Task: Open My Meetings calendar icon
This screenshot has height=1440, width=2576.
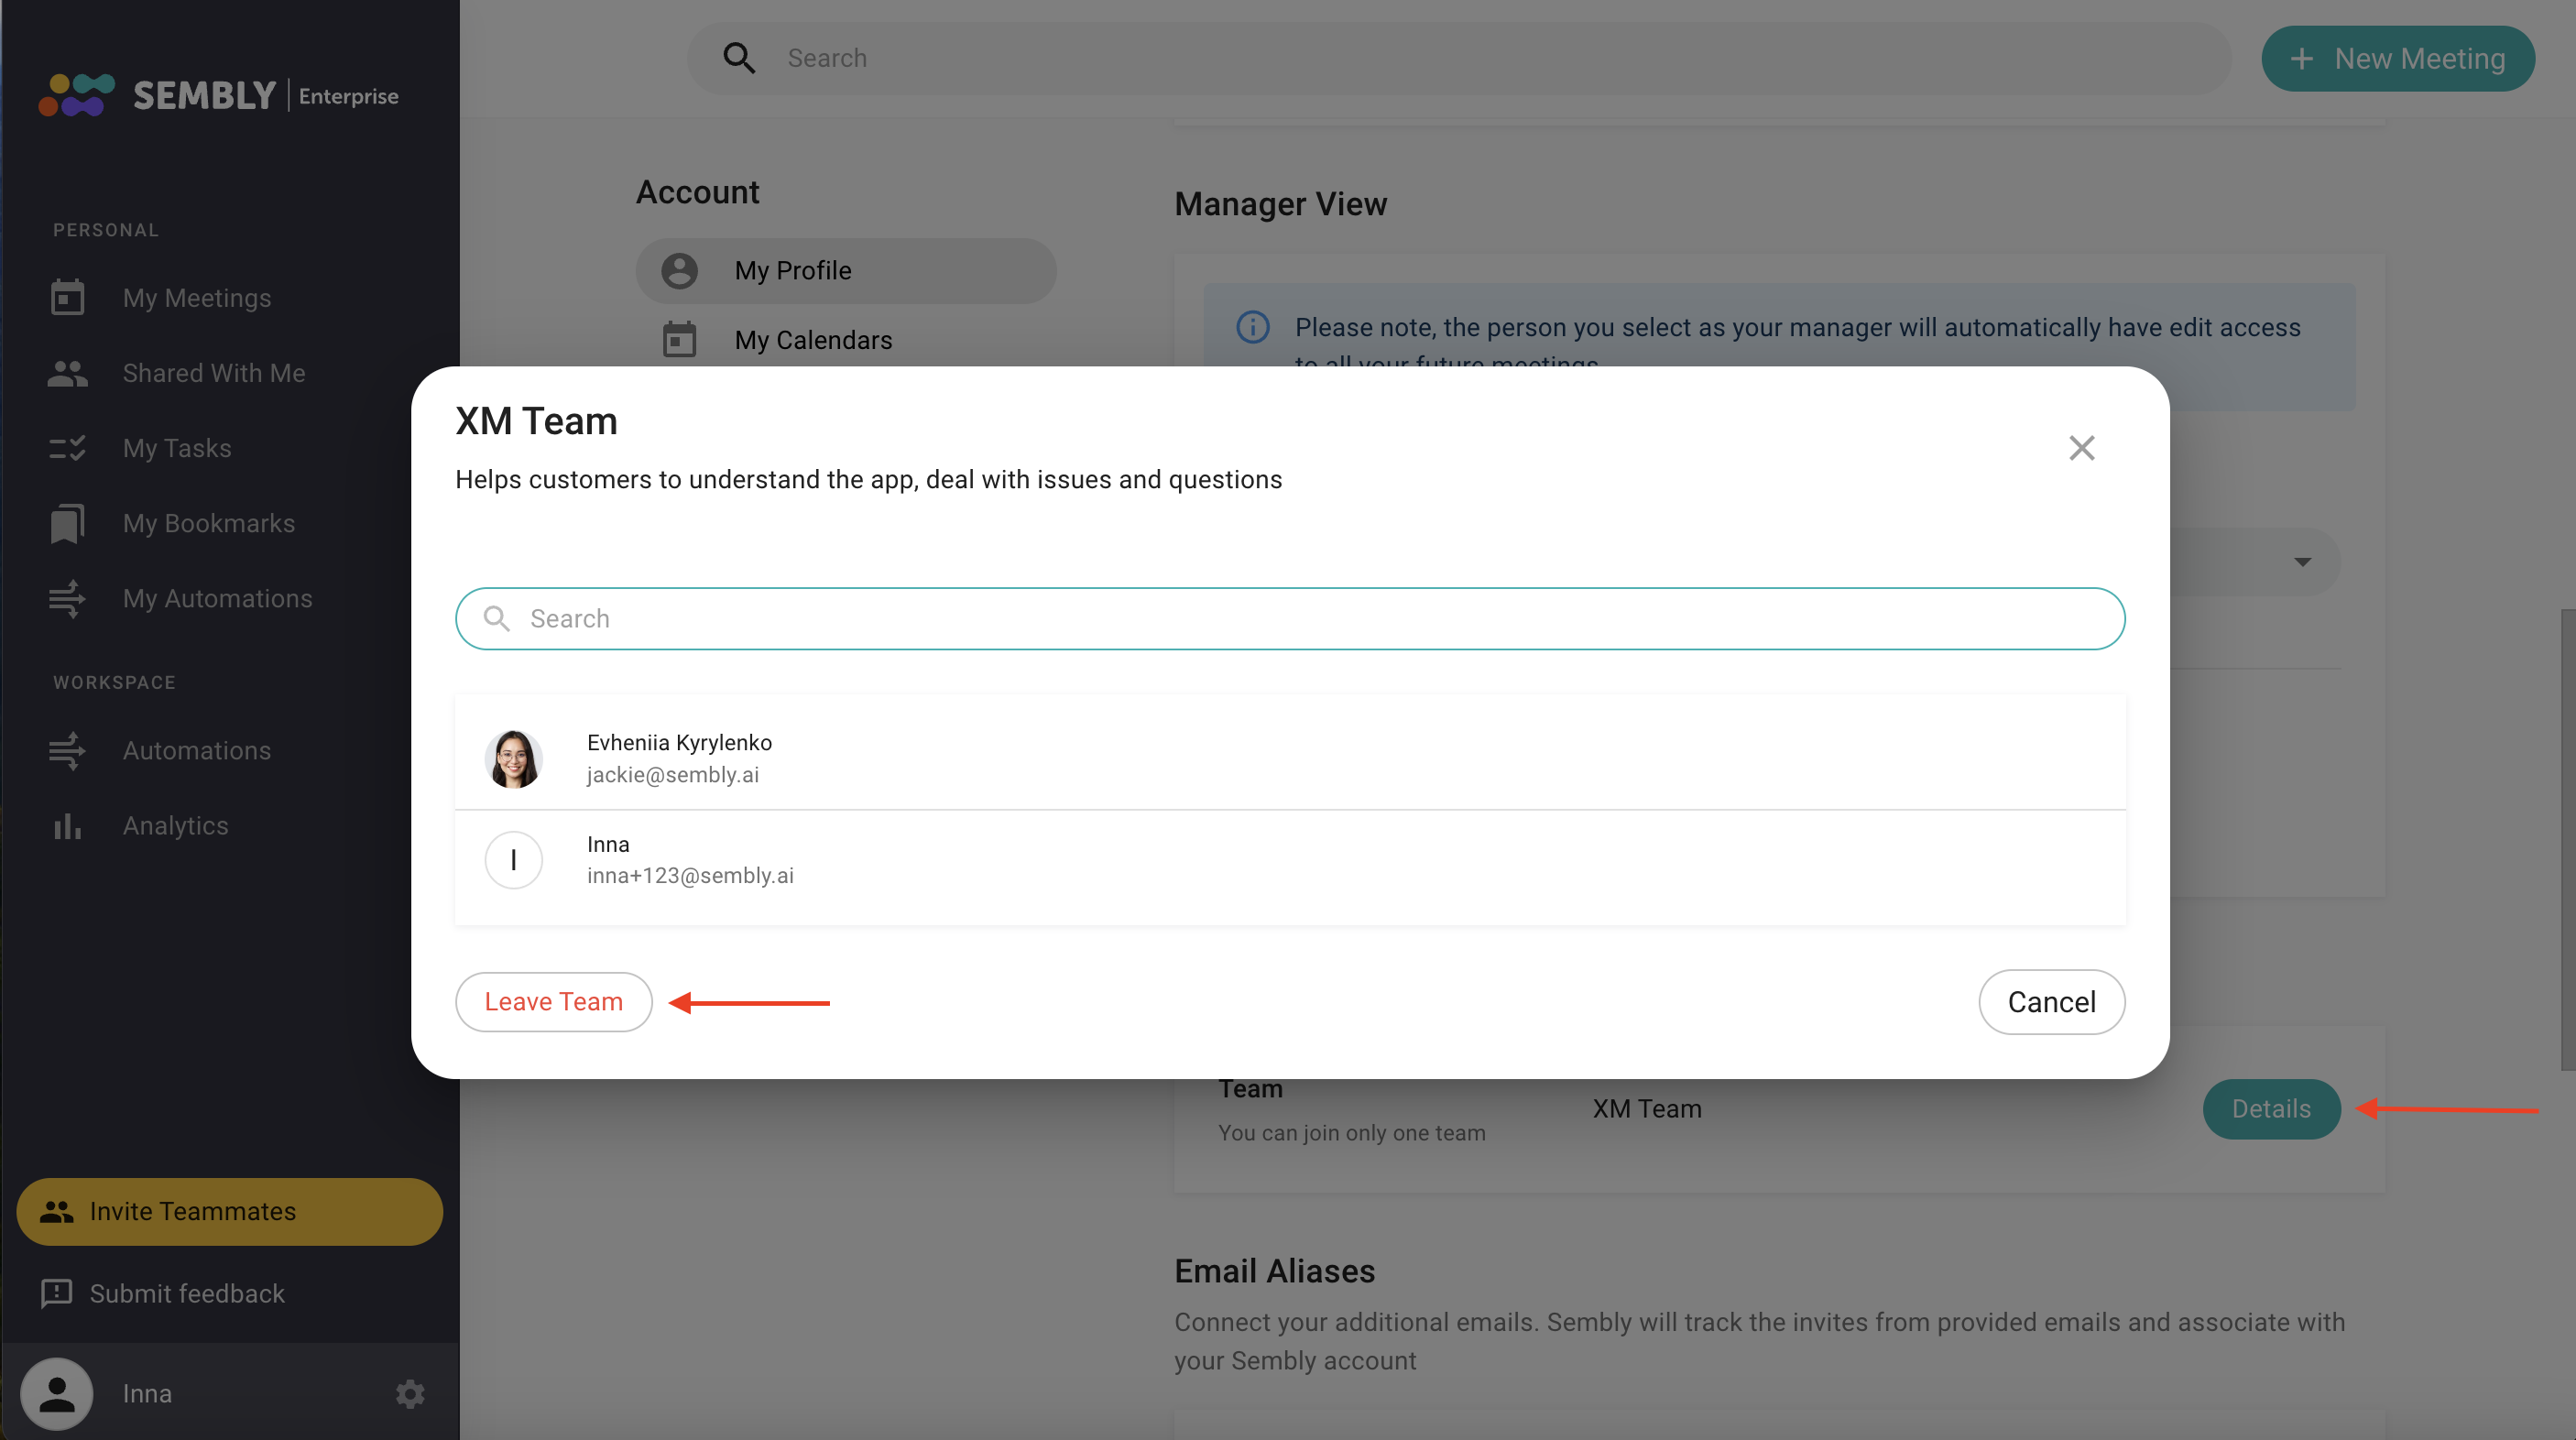Action: pyautogui.click(x=67, y=298)
